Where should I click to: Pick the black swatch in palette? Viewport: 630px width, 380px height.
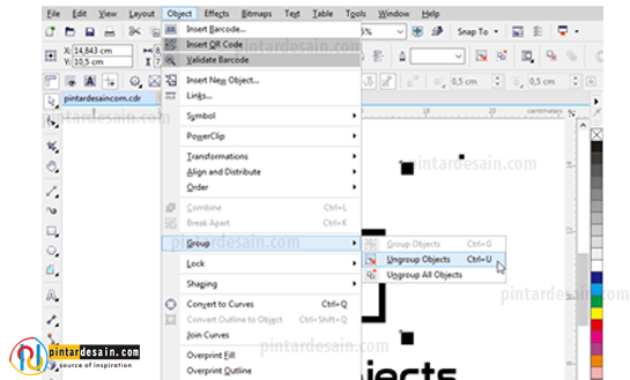tap(597, 146)
